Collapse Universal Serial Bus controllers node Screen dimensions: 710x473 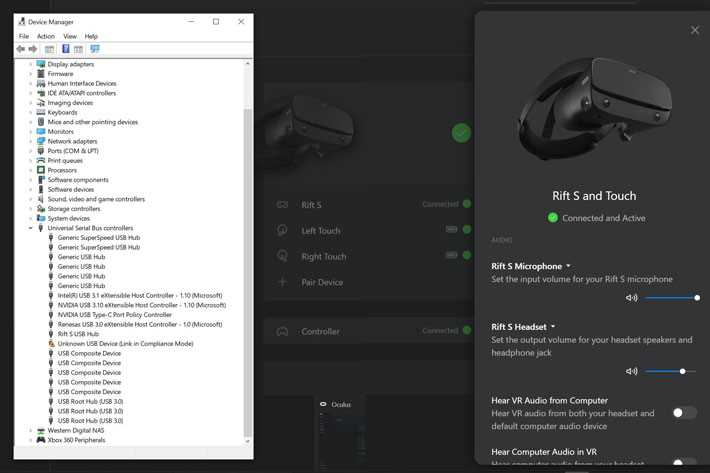coord(31,228)
